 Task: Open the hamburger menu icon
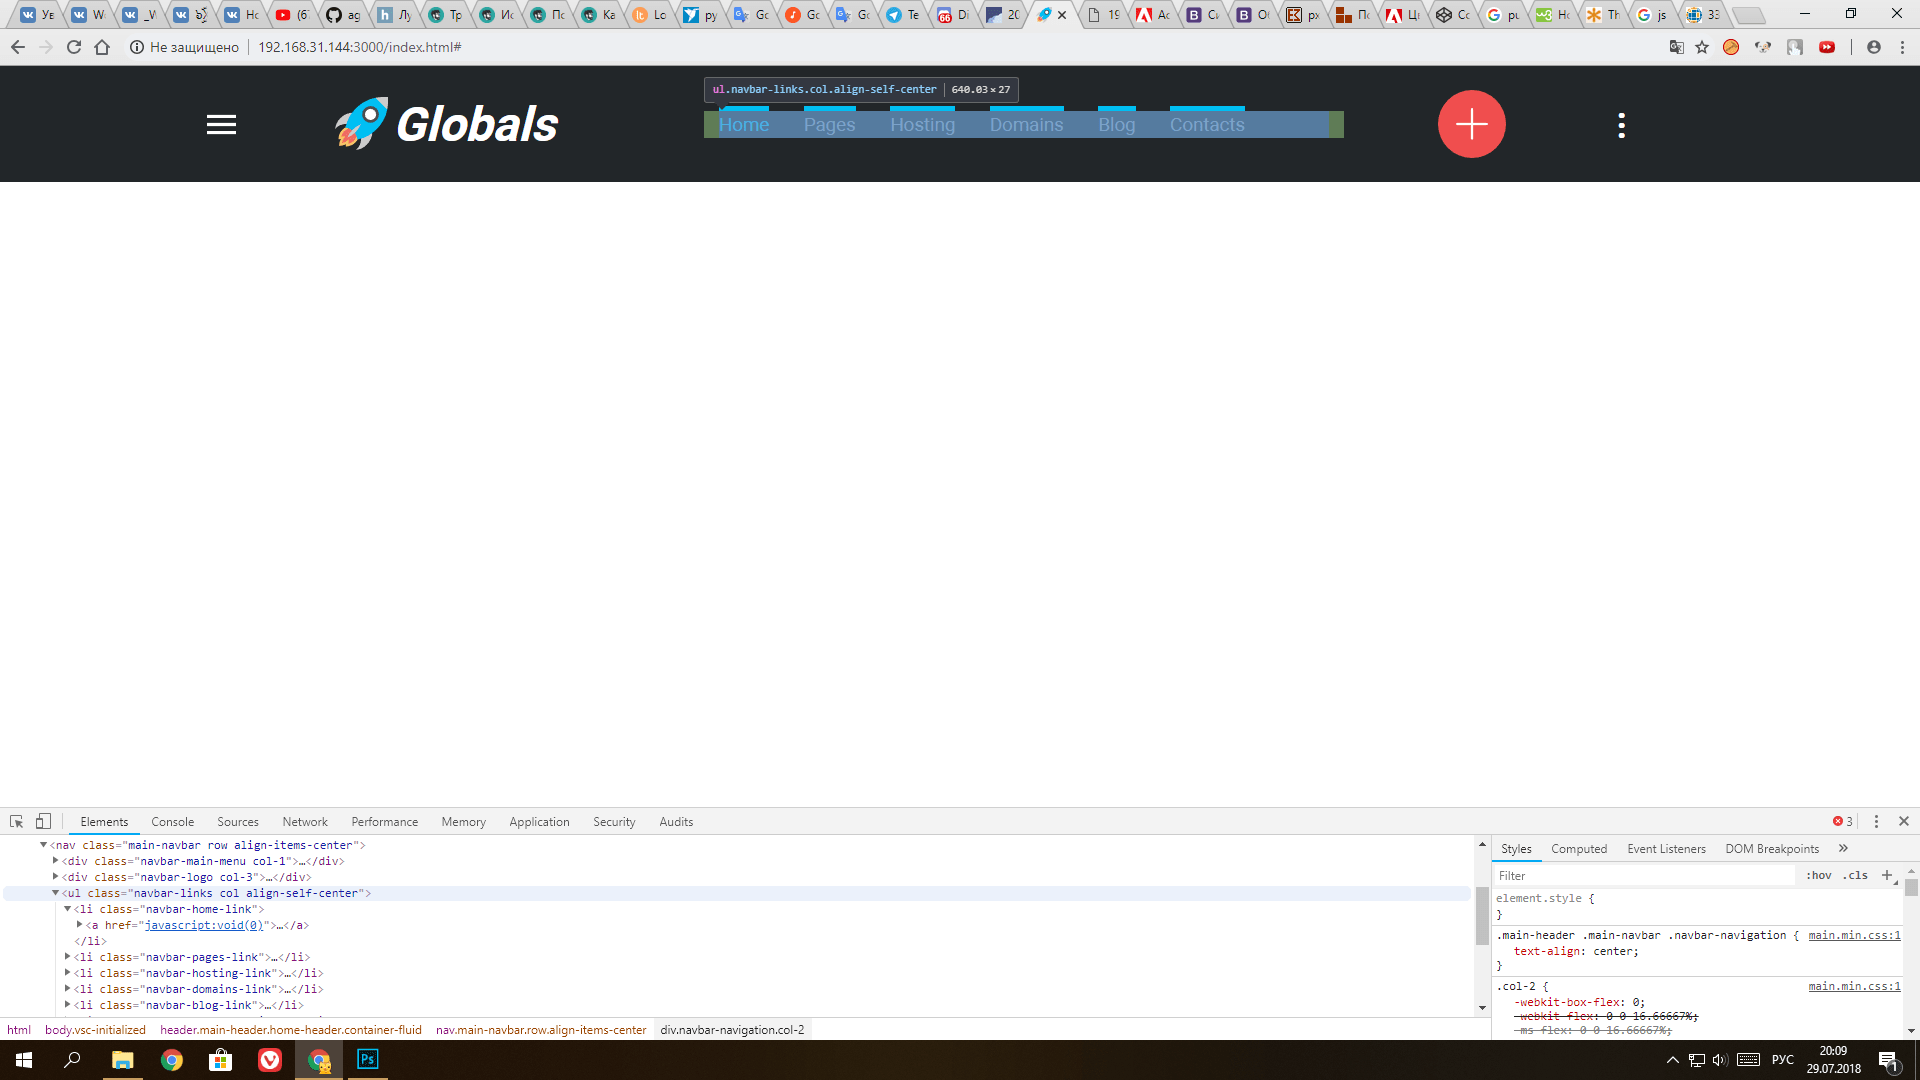pyautogui.click(x=221, y=125)
